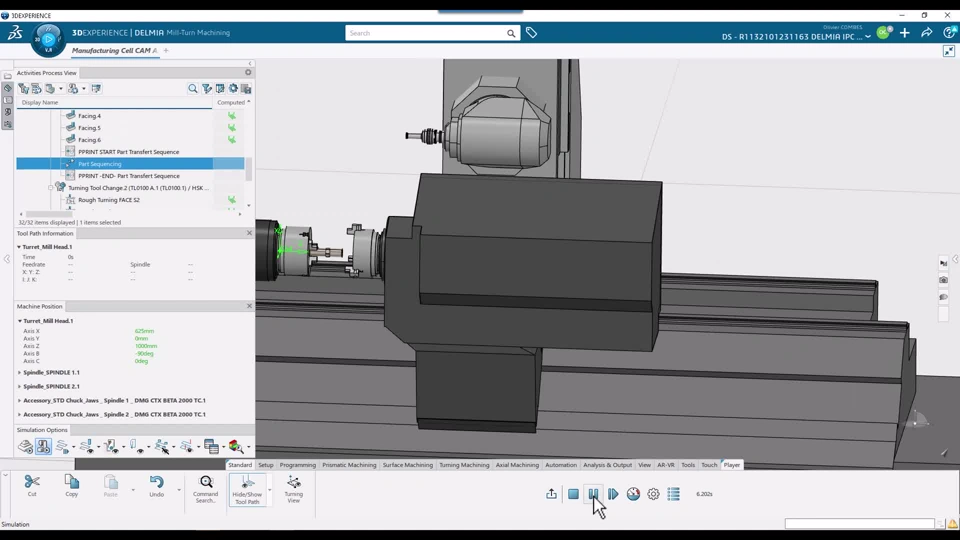Click the search magnifier in Activities Process View
Screen dimensions: 960x540
[x=193, y=89]
